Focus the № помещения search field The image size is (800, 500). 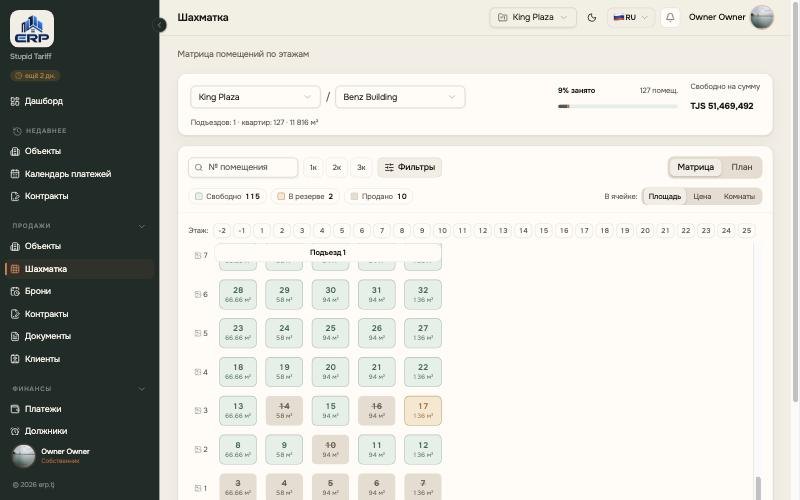[243, 167]
